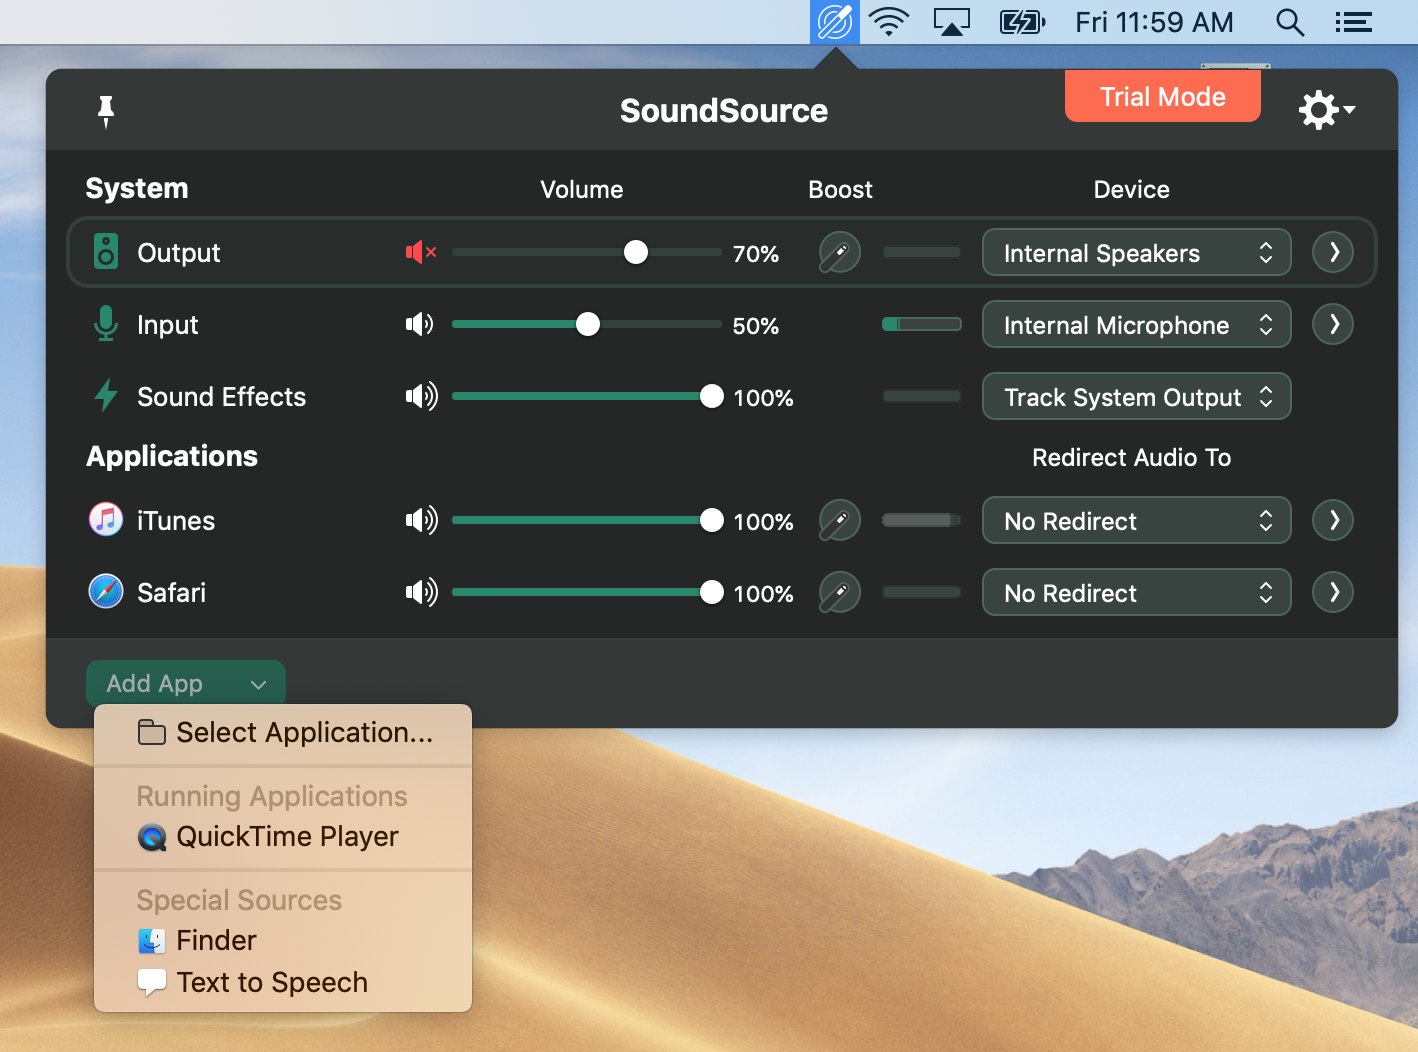Screen dimensions: 1418x1052
Task: Click the Add App dropdown button
Action: (186, 684)
